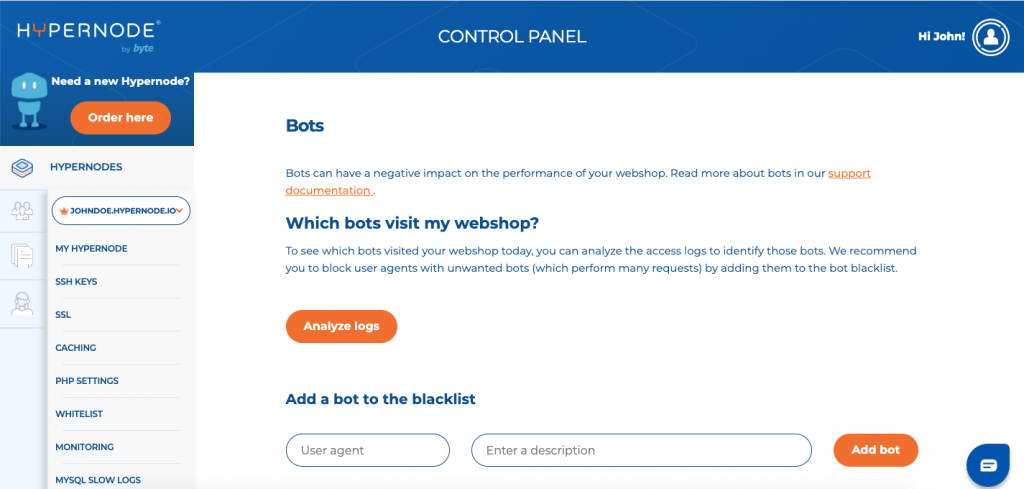Viewport: 1024px width, 489px height.
Task: Open the documents sidebar icon
Action: (x=22, y=256)
